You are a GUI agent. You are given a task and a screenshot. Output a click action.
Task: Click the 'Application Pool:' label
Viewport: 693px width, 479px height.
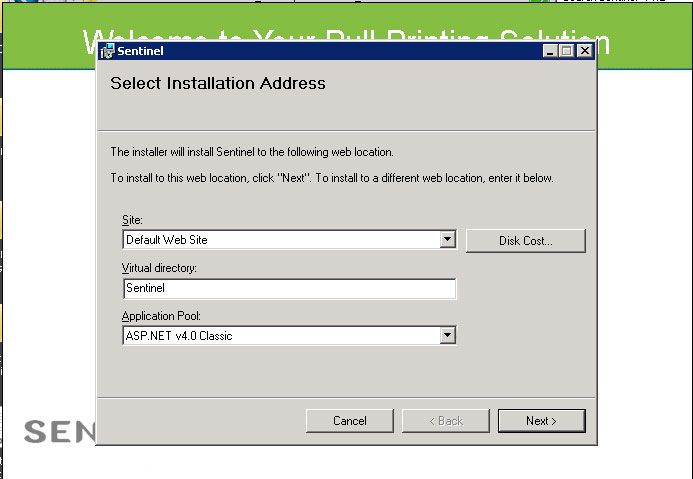pos(161,316)
